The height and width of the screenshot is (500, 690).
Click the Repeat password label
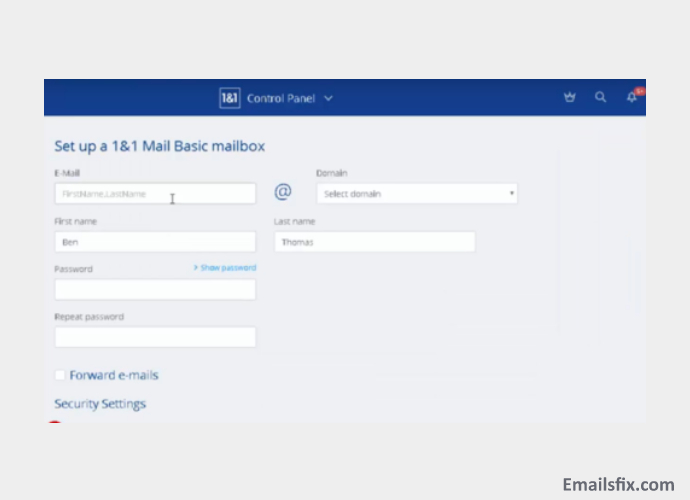tap(89, 317)
